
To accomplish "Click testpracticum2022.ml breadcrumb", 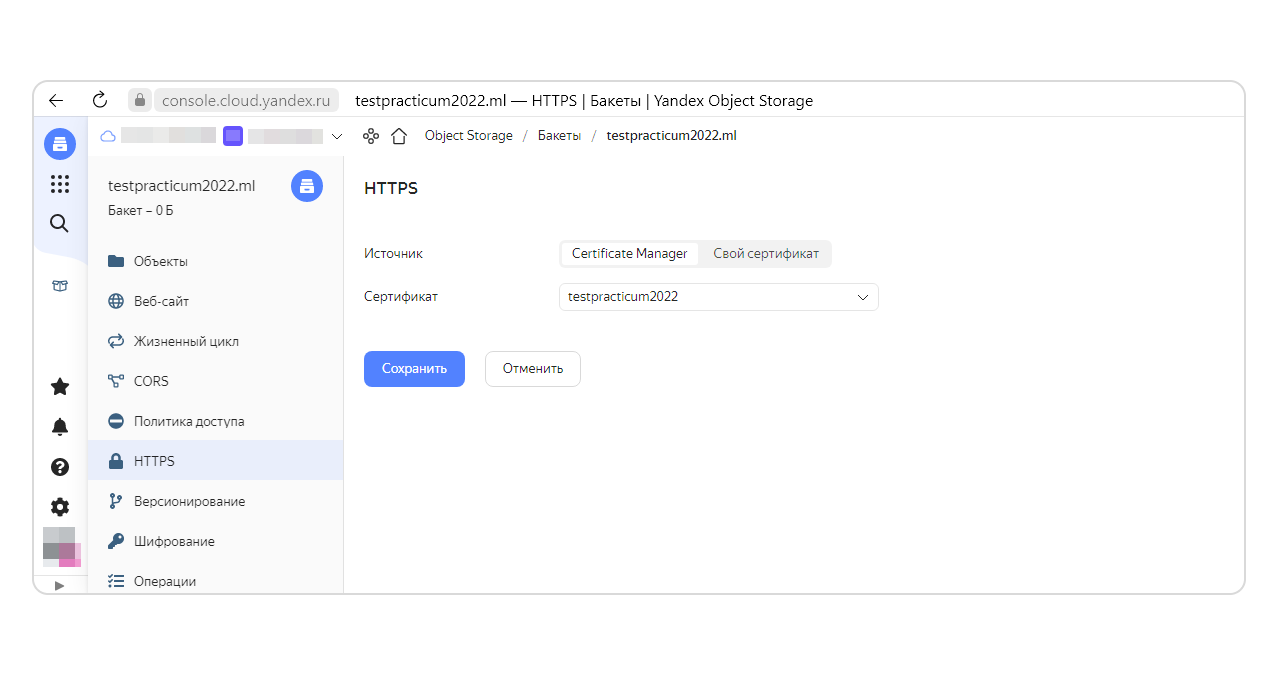I will click(671, 136).
